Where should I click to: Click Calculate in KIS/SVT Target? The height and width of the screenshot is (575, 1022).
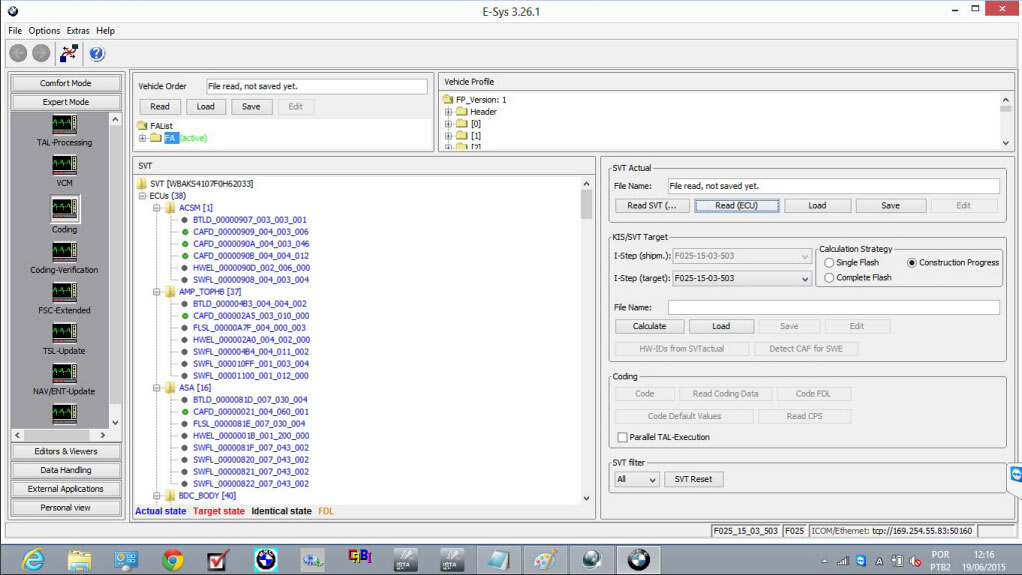coord(649,326)
